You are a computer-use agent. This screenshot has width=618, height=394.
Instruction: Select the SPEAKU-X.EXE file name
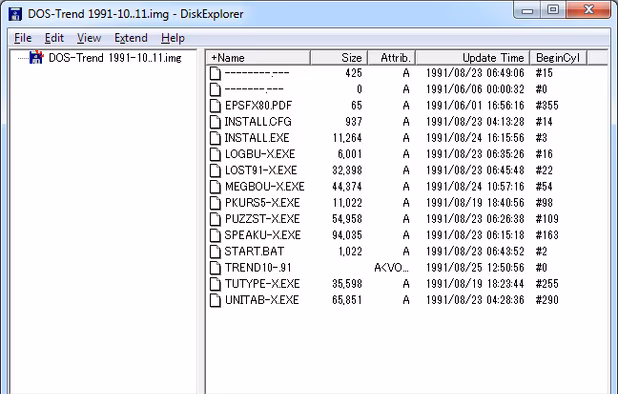tap(262, 235)
